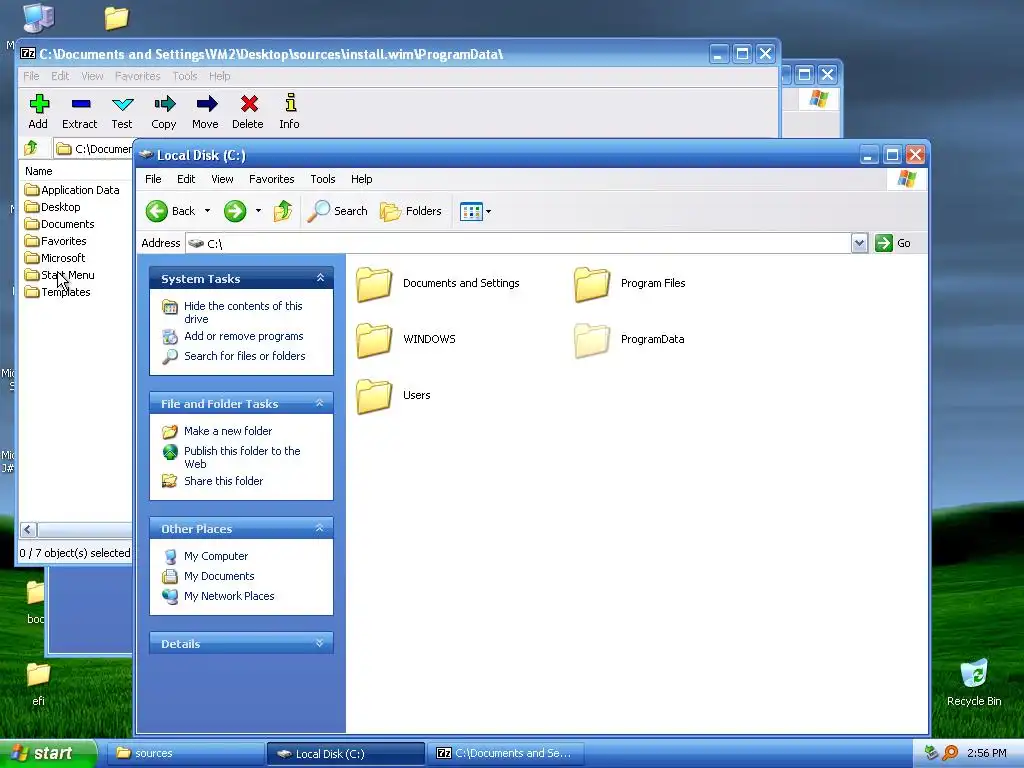Image resolution: width=1024 pixels, height=768 pixels.
Task: Click the Go button beside address bar
Action: pos(893,244)
